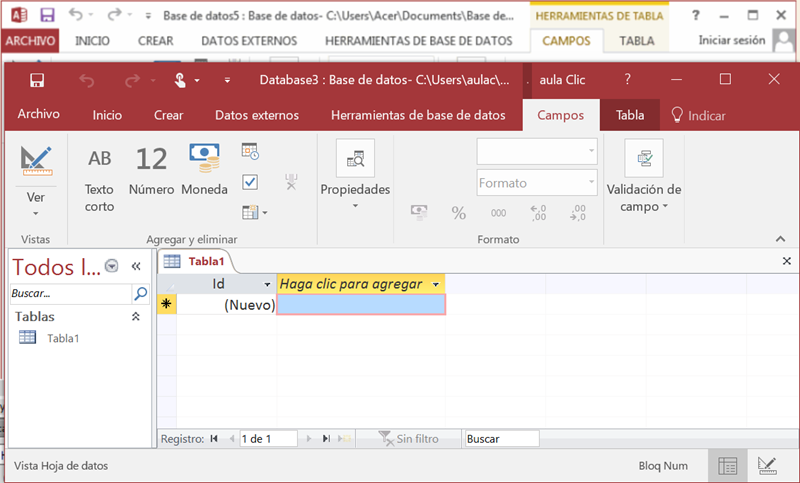Click the Ver design view icon
This screenshot has width=800, height=483.
tap(36, 161)
